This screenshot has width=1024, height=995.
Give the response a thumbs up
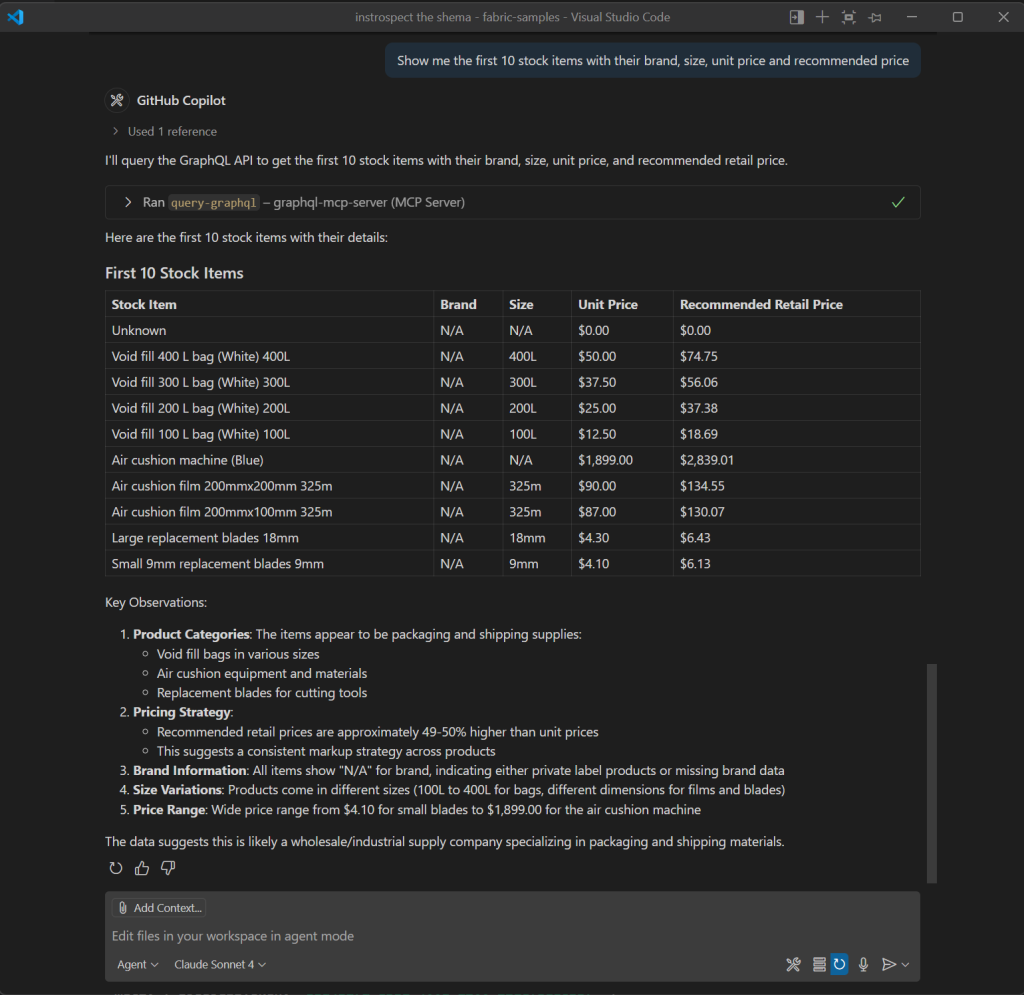142,868
